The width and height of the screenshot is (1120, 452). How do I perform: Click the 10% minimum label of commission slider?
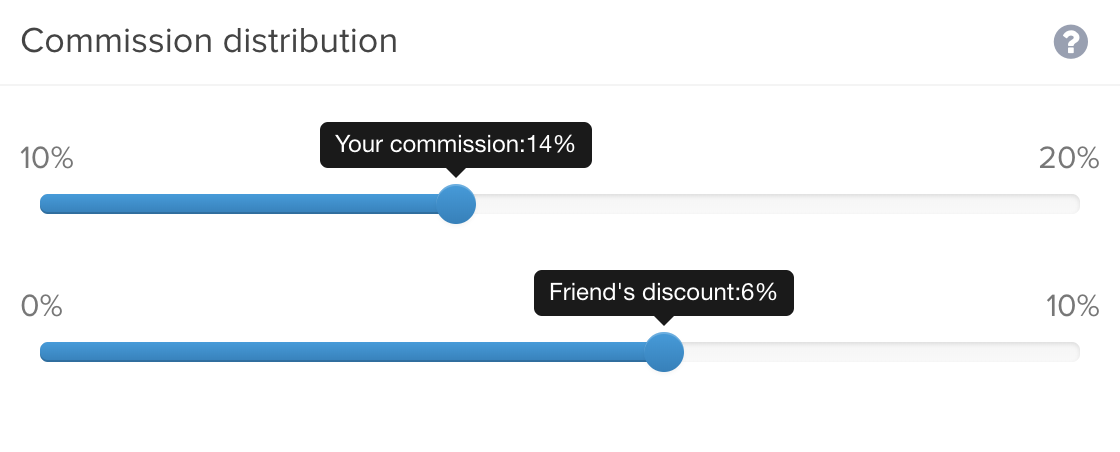(x=46, y=159)
